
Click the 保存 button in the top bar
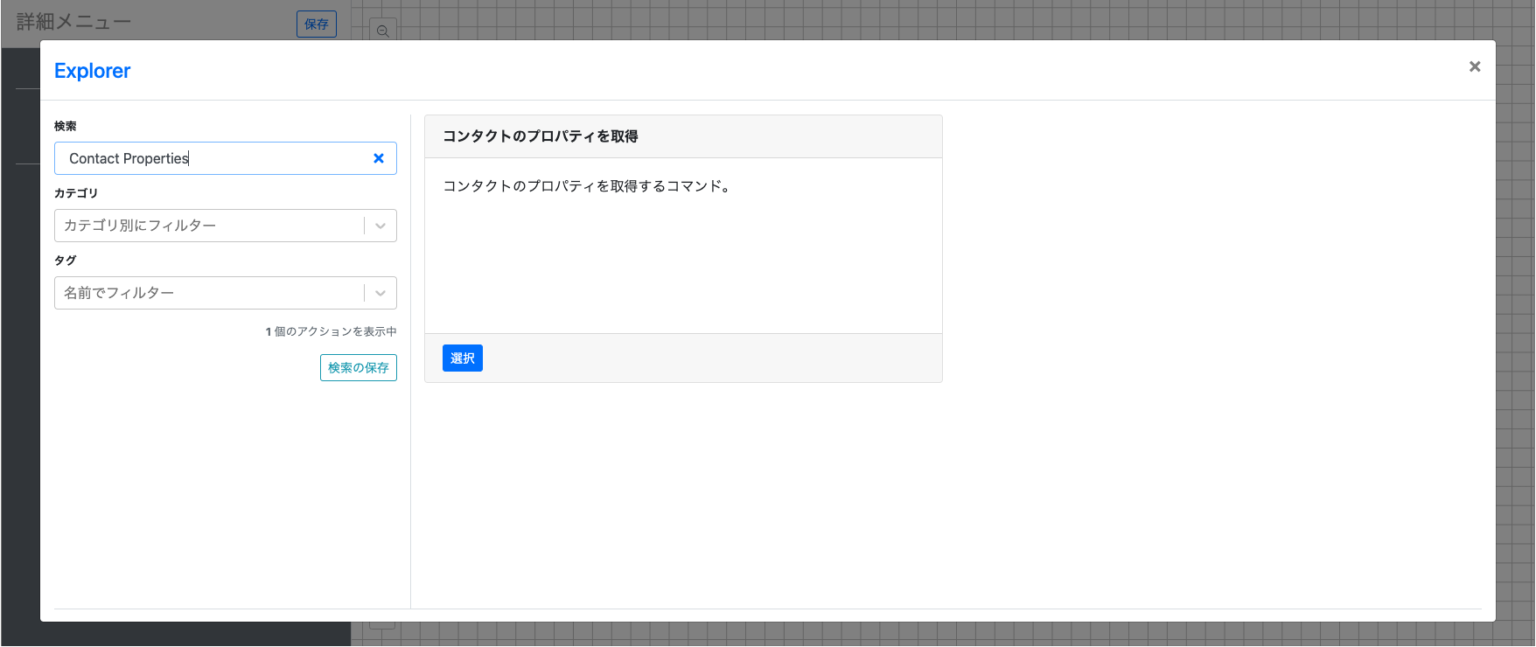tap(316, 24)
